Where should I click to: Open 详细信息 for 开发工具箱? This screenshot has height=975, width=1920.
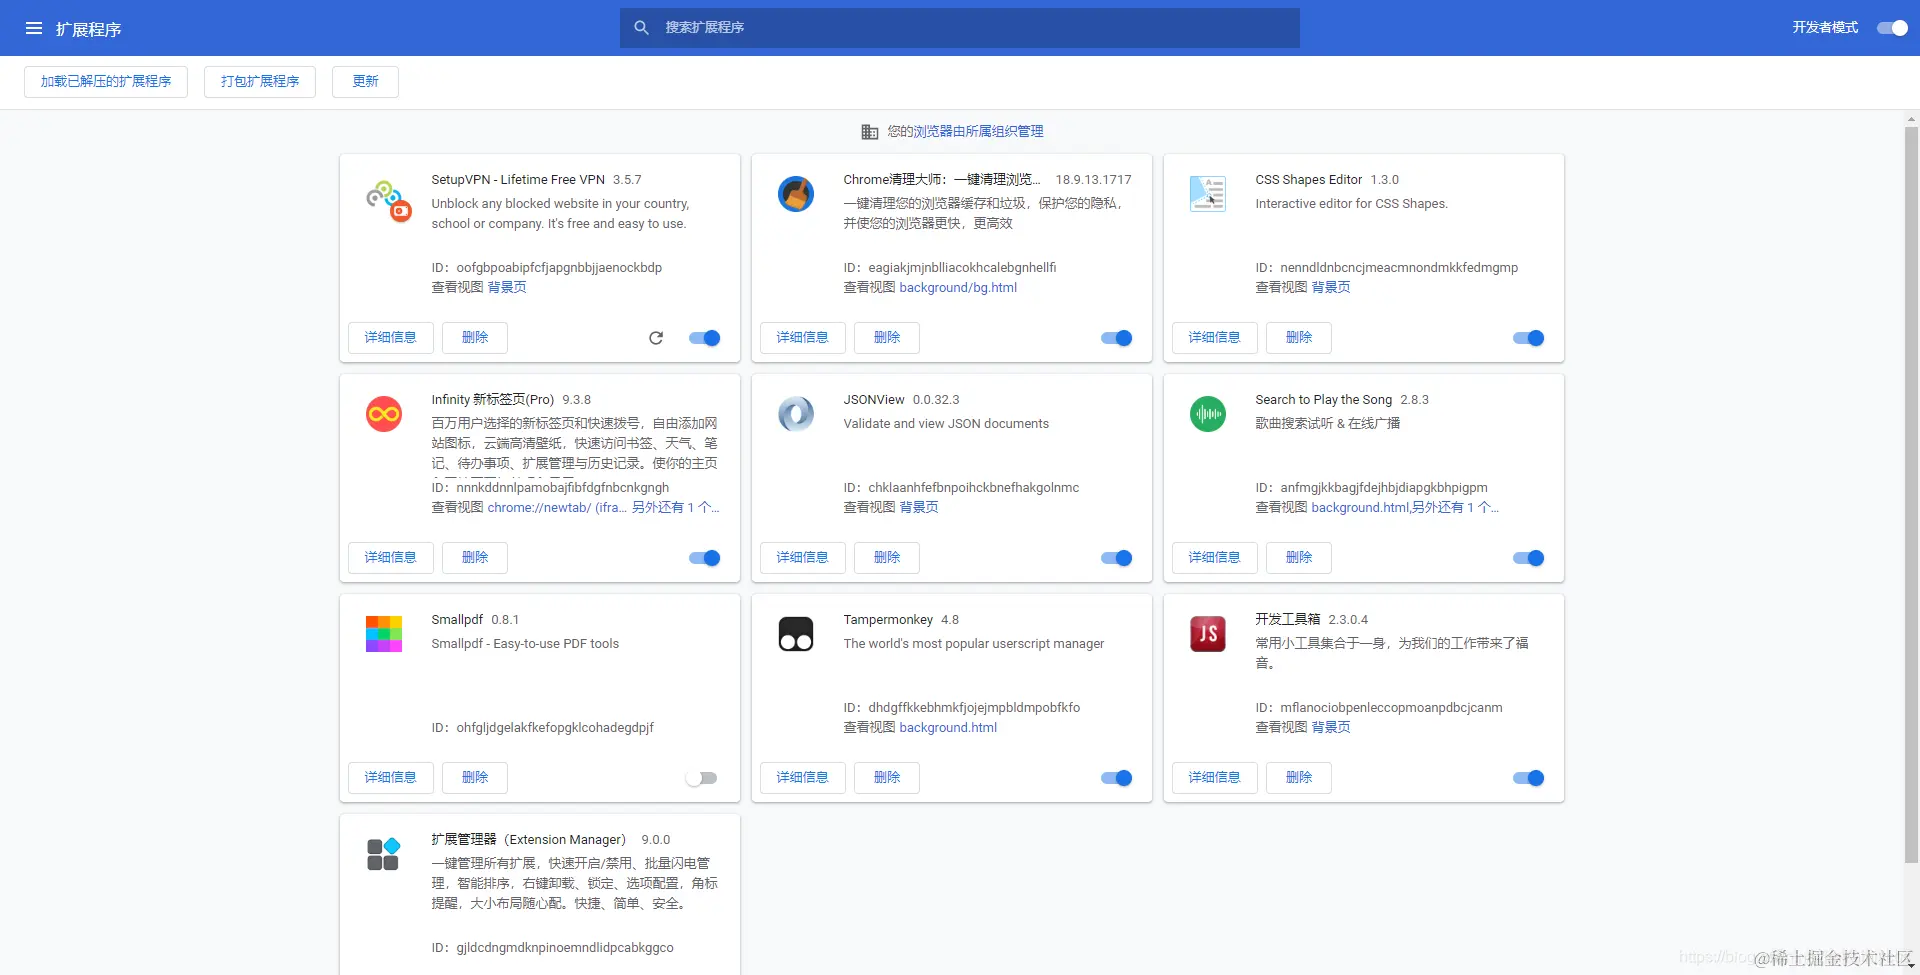click(x=1215, y=778)
